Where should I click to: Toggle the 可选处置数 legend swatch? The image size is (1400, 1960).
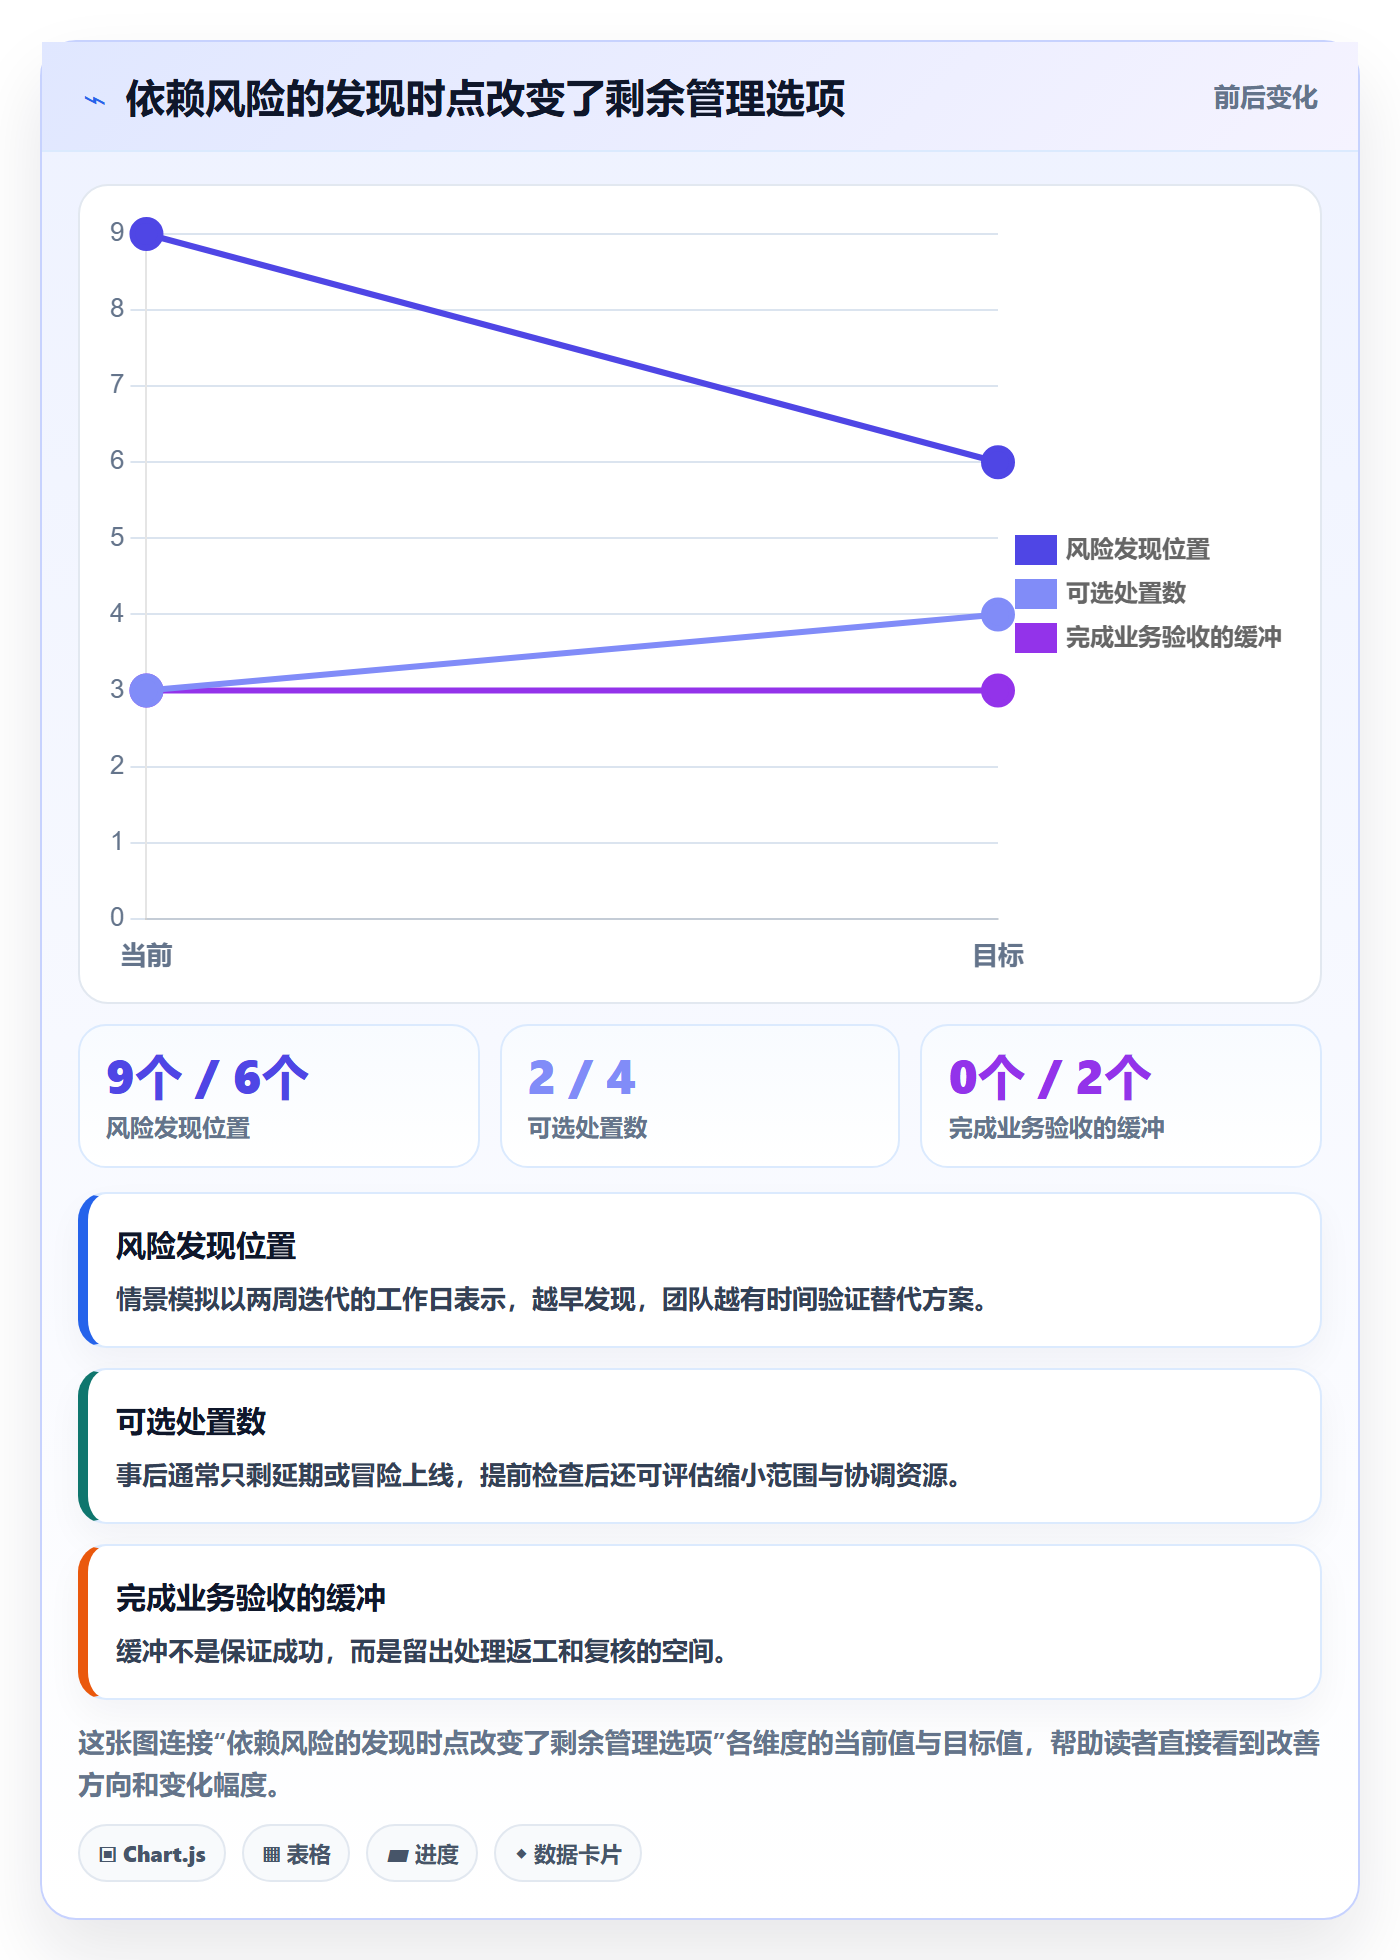click(1035, 594)
